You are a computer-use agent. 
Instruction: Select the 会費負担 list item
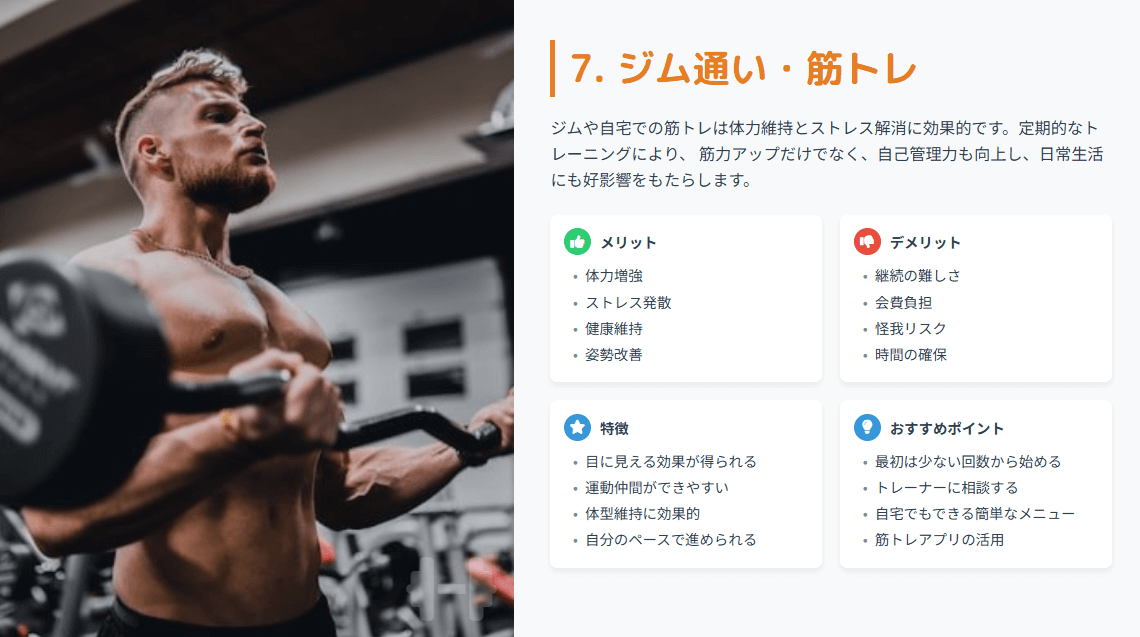click(903, 303)
